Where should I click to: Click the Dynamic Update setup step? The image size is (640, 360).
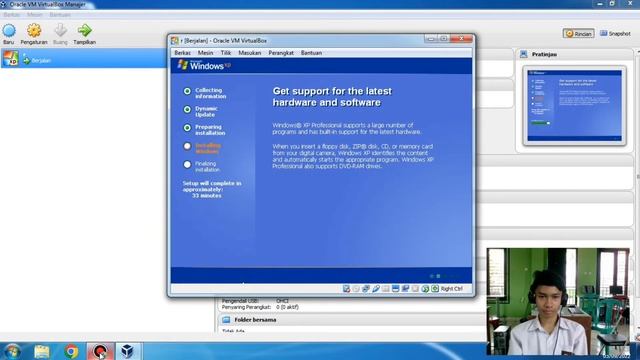coord(206,111)
